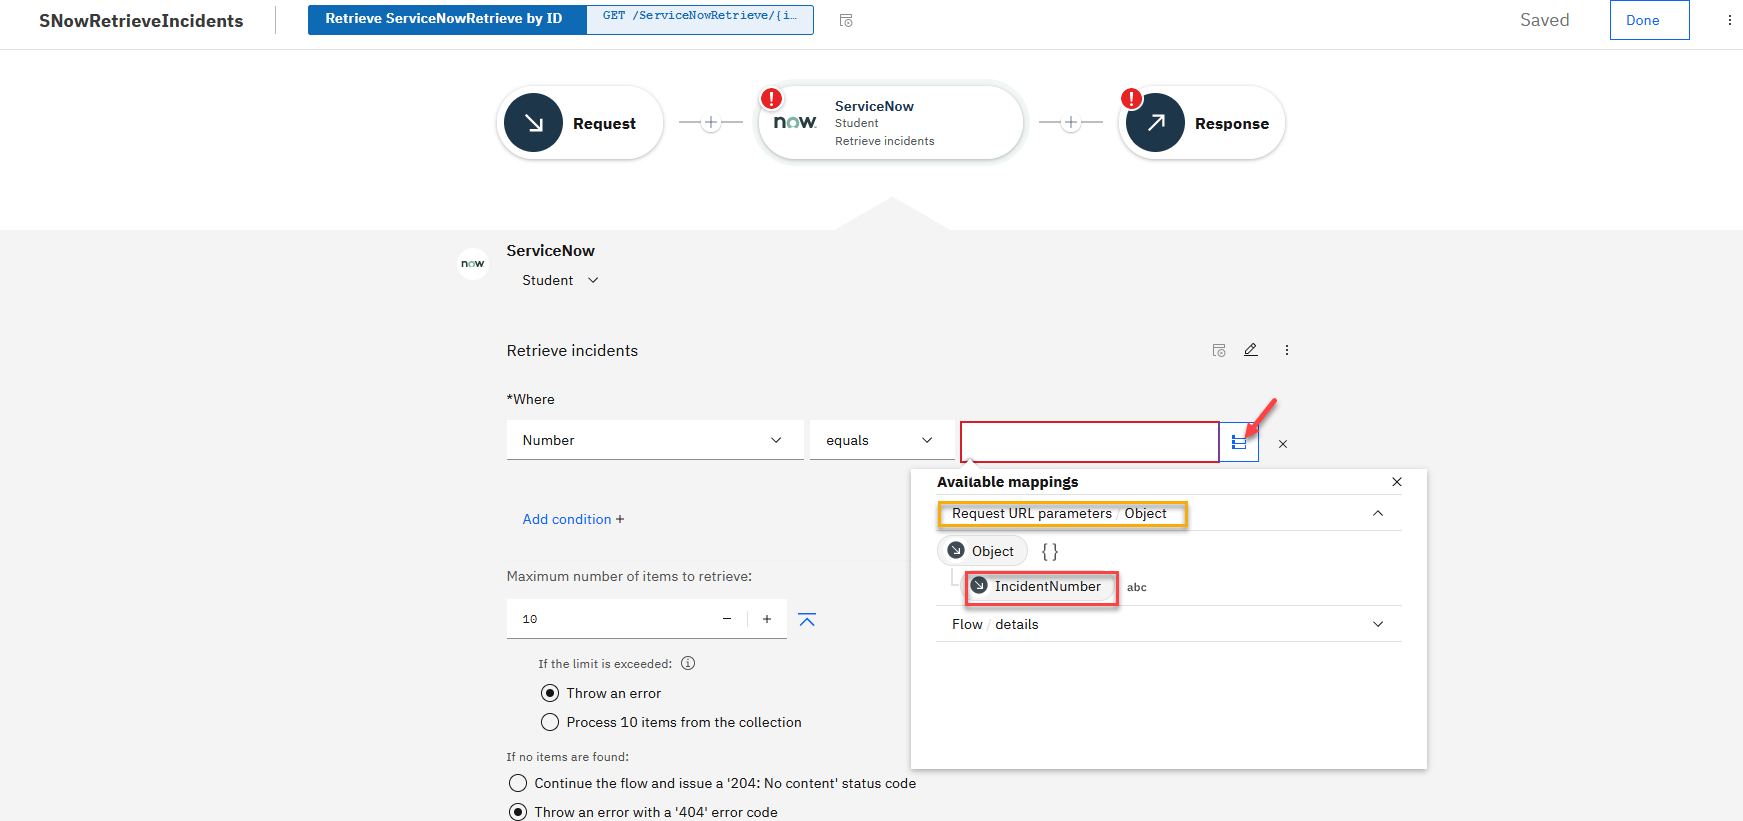Viewport: 1743px width, 821px height.
Task: Click the Done button
Action: point(1648,20)
